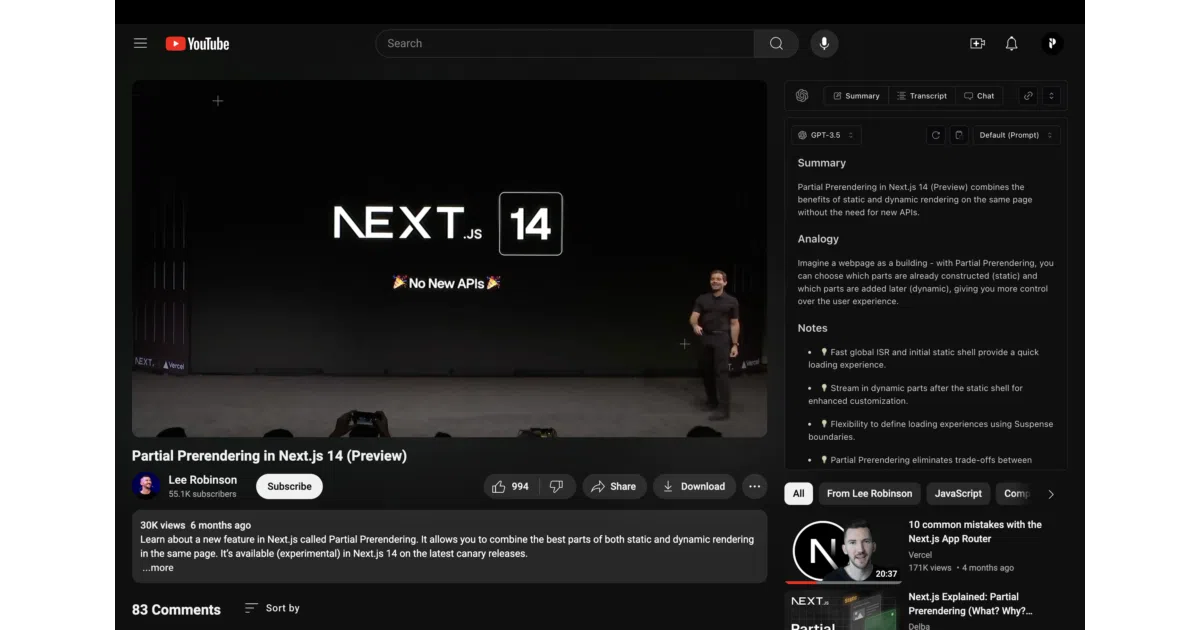Open the Lee Robinson channel name link

coord(203,480)
